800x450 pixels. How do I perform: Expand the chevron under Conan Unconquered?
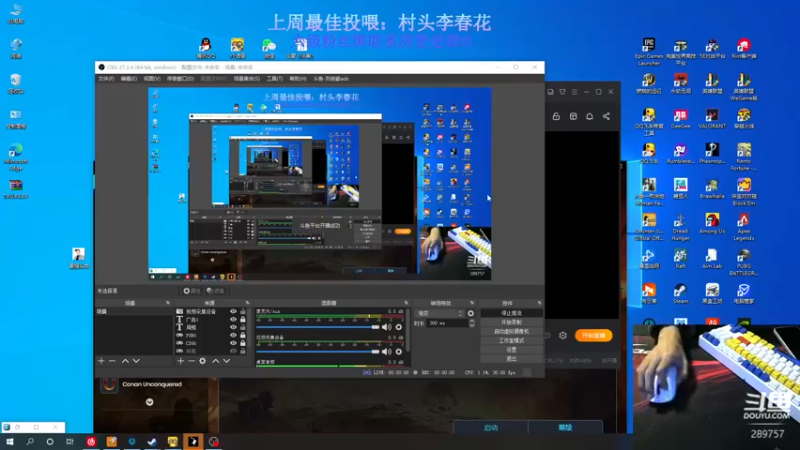pos(149,402)
